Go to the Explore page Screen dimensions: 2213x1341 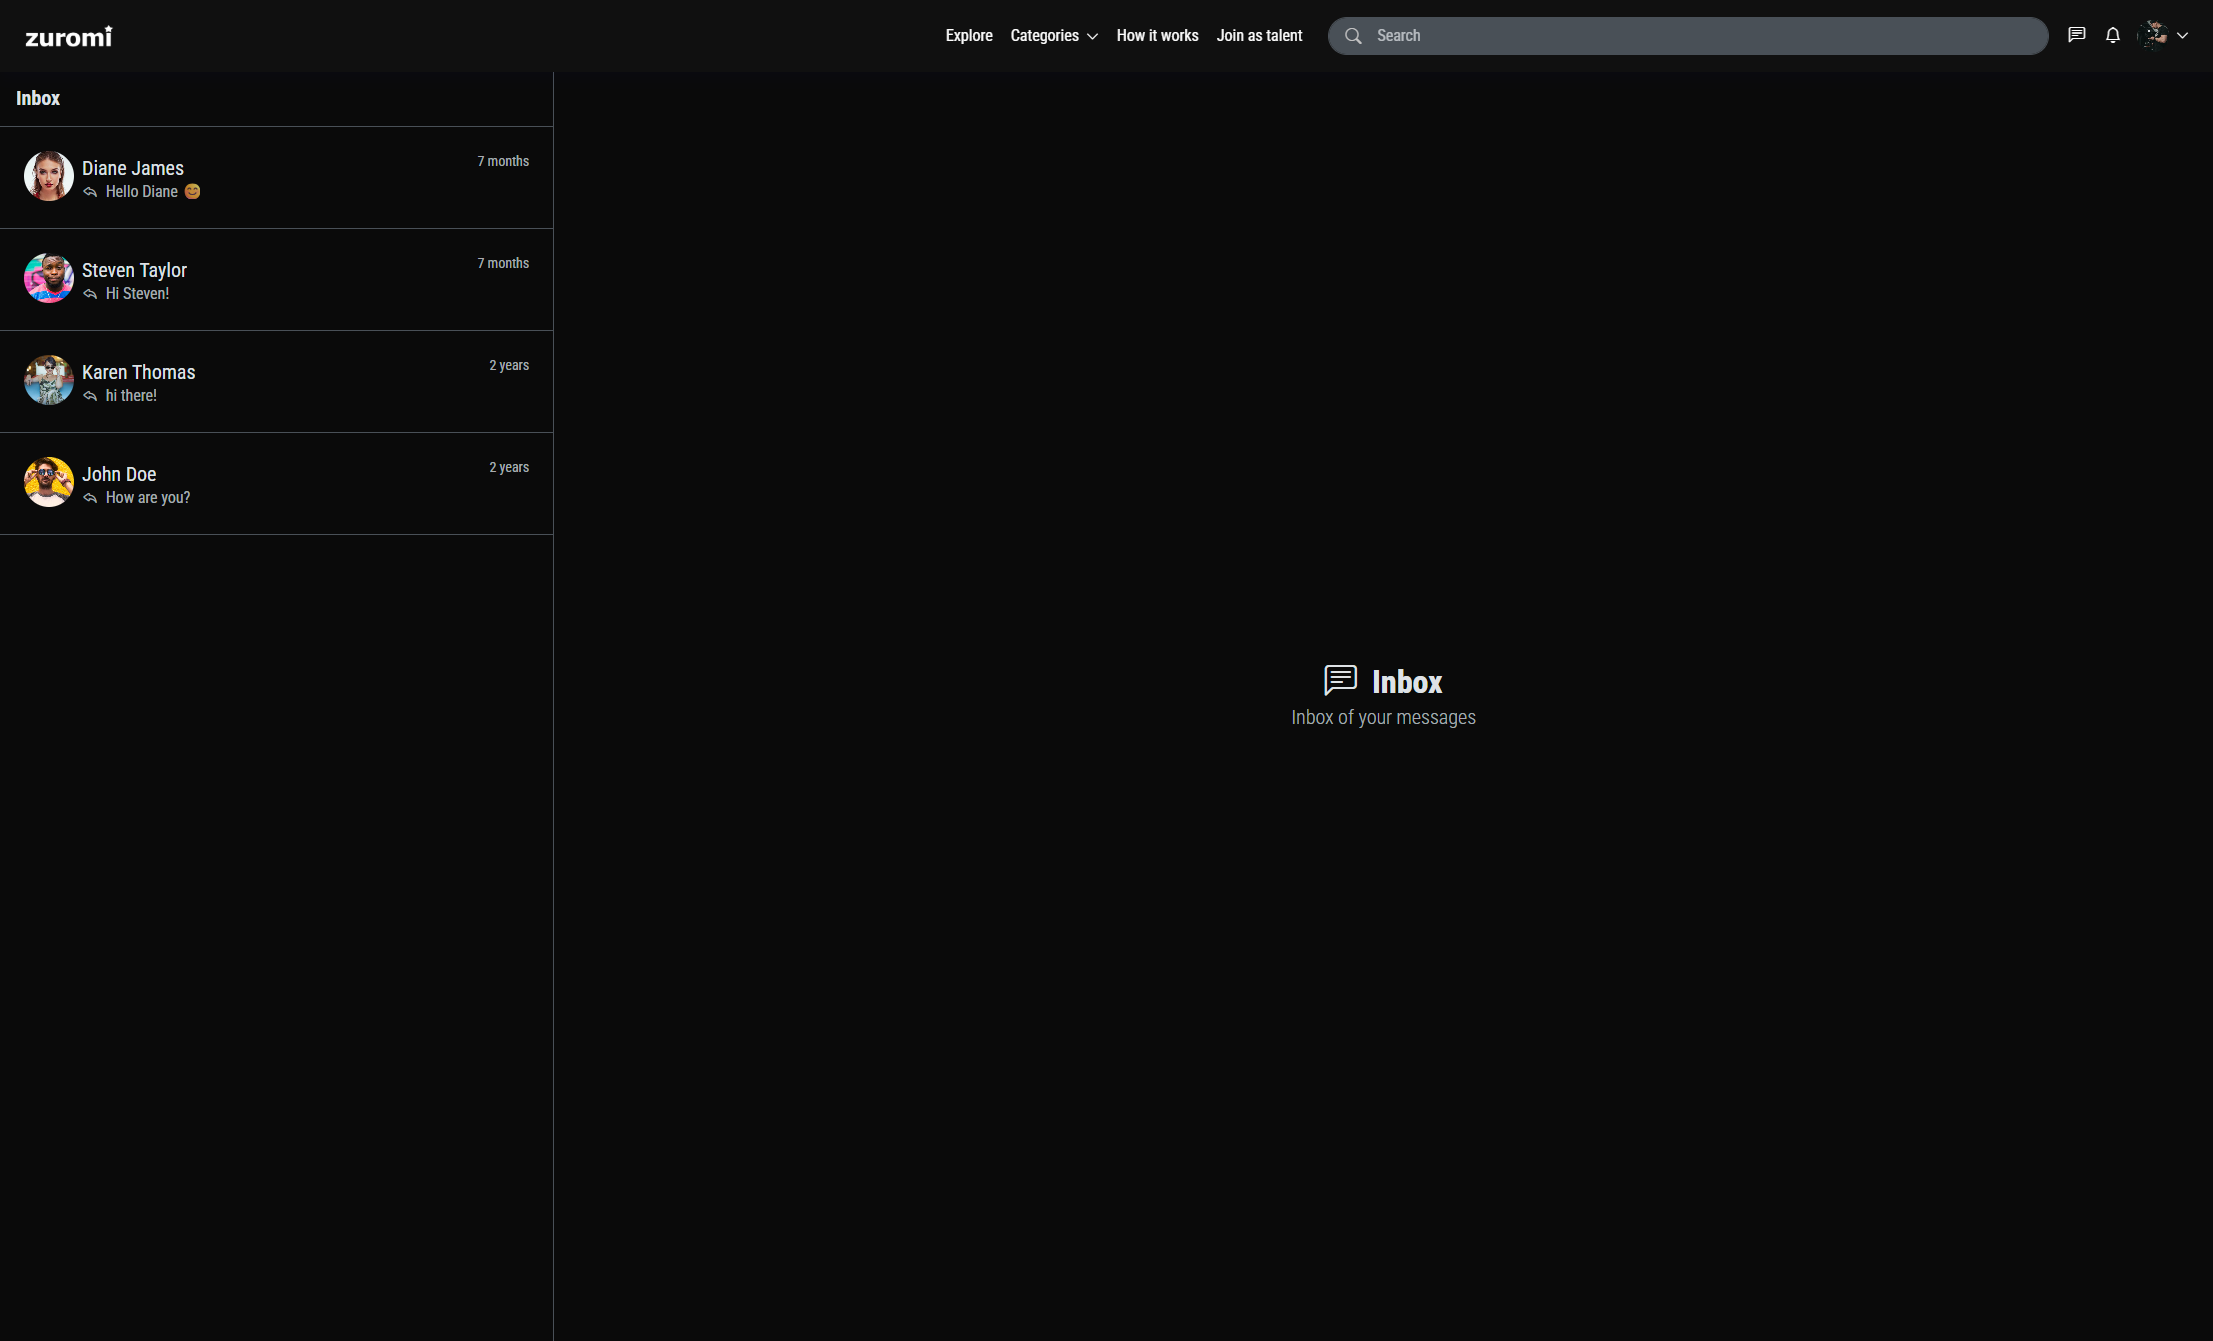968,36
